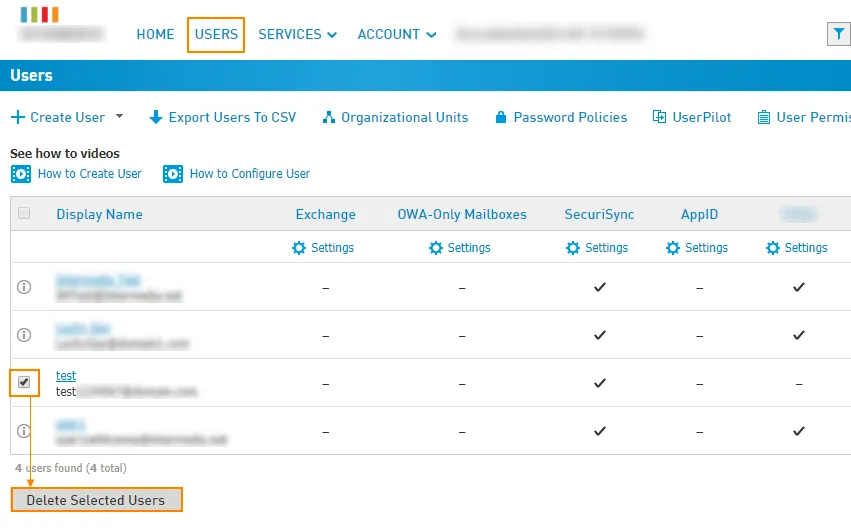Click Create User text link

click(67, 117)
